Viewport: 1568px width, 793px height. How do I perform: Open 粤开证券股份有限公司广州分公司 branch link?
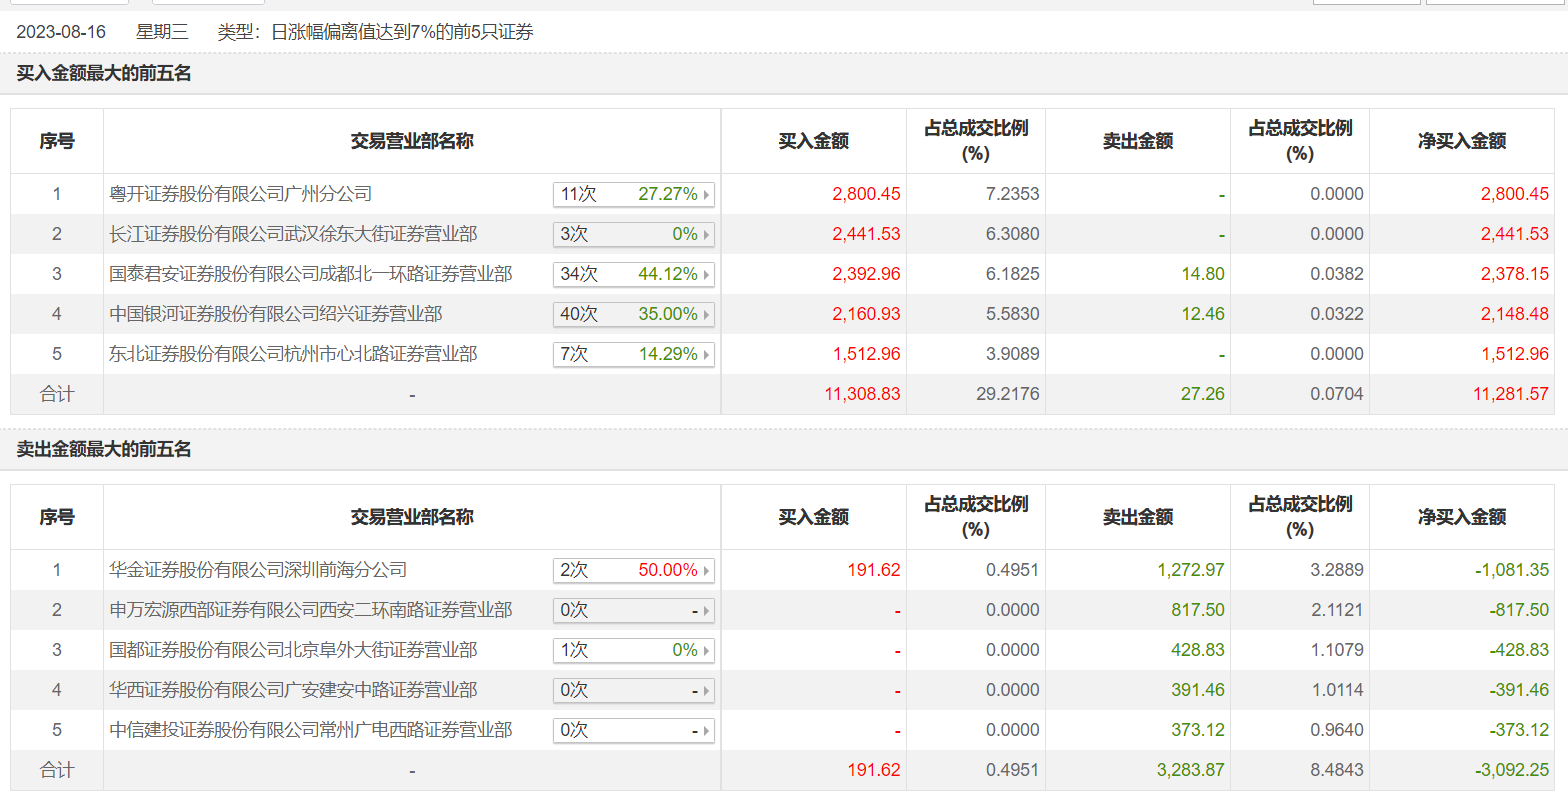tap(241, 194)
